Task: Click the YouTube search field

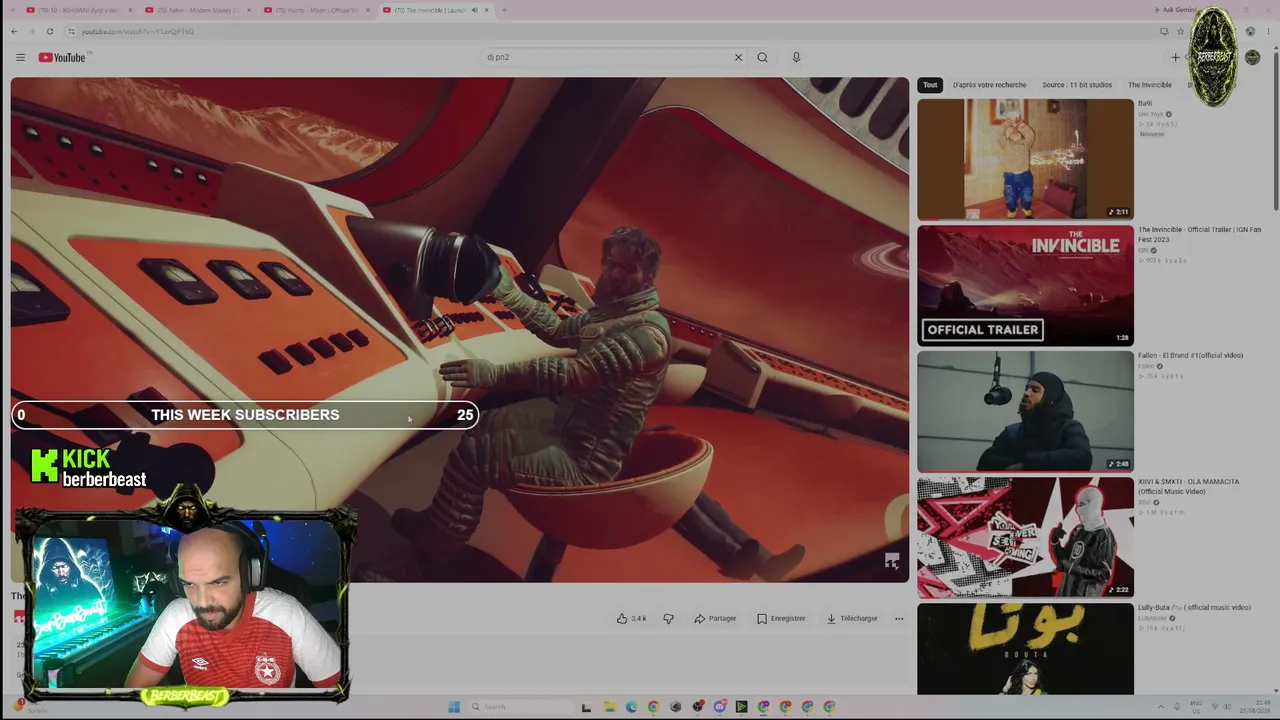Action: [605, 57]
